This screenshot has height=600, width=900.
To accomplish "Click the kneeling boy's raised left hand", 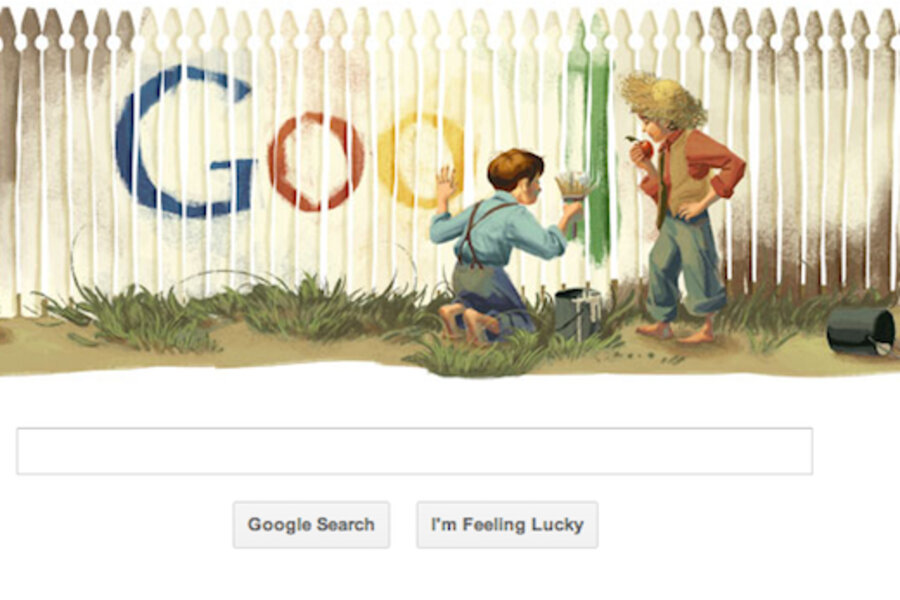I will click(445, 184).
